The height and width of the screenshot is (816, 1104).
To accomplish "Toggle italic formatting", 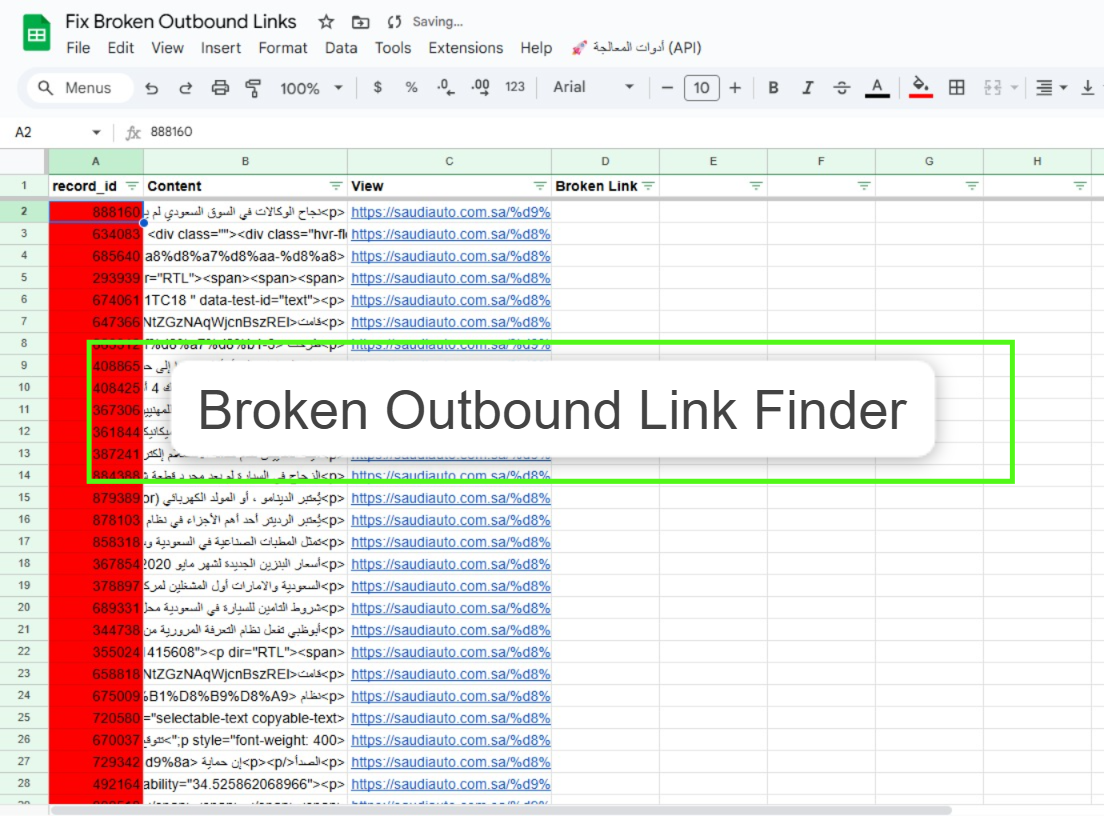I will [807, 88].
